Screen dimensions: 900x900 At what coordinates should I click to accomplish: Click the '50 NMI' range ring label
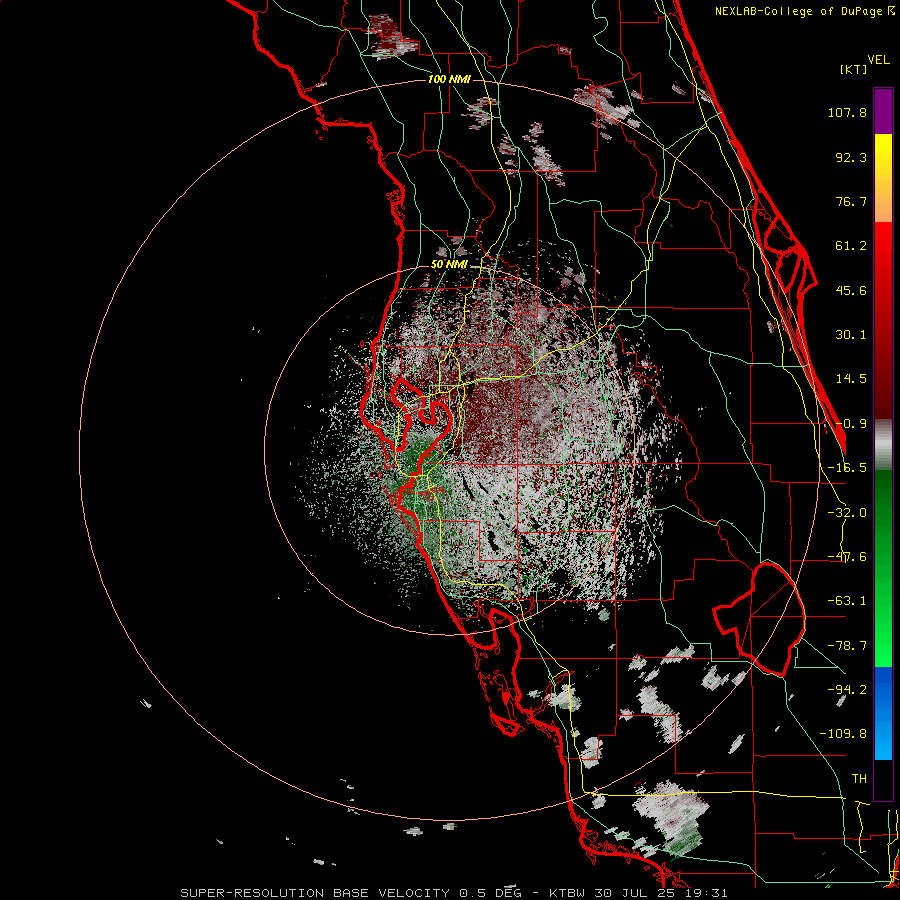pyautogui.click(x=449, y=265)
